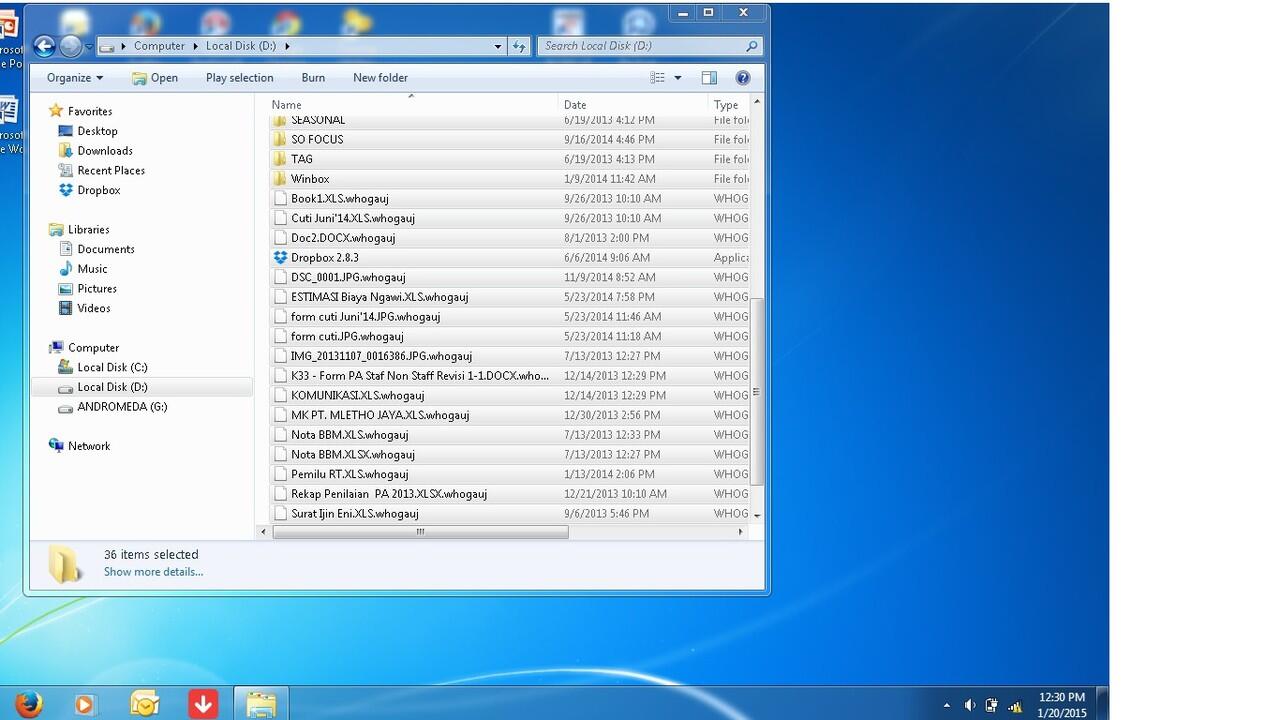
Task: Open the media player taskbar icon
Action: [85, 704]
